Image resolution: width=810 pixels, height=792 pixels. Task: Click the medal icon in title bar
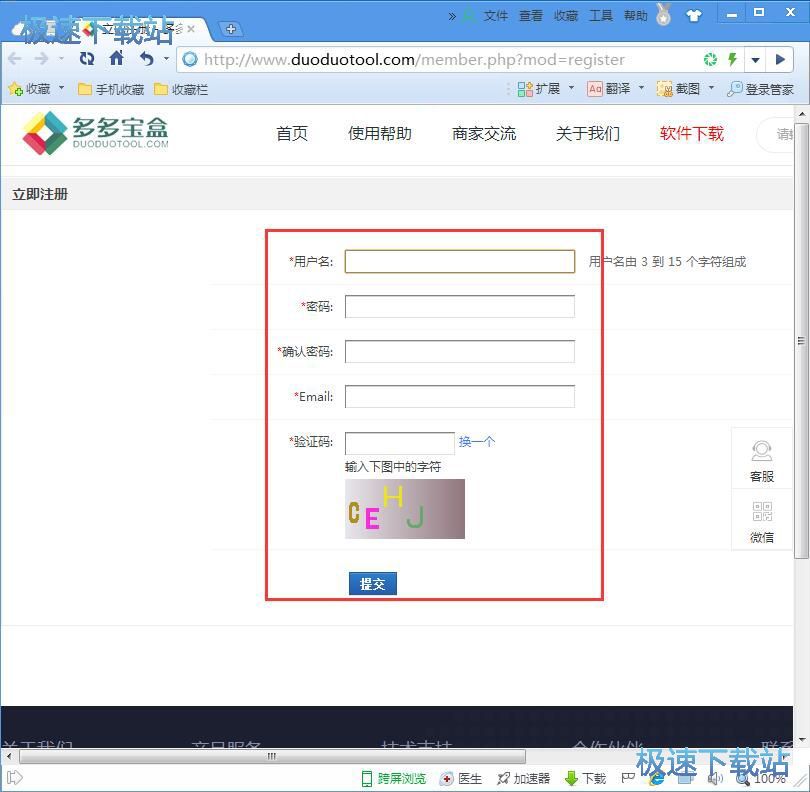pyautogui.click(x=664, y=14)
